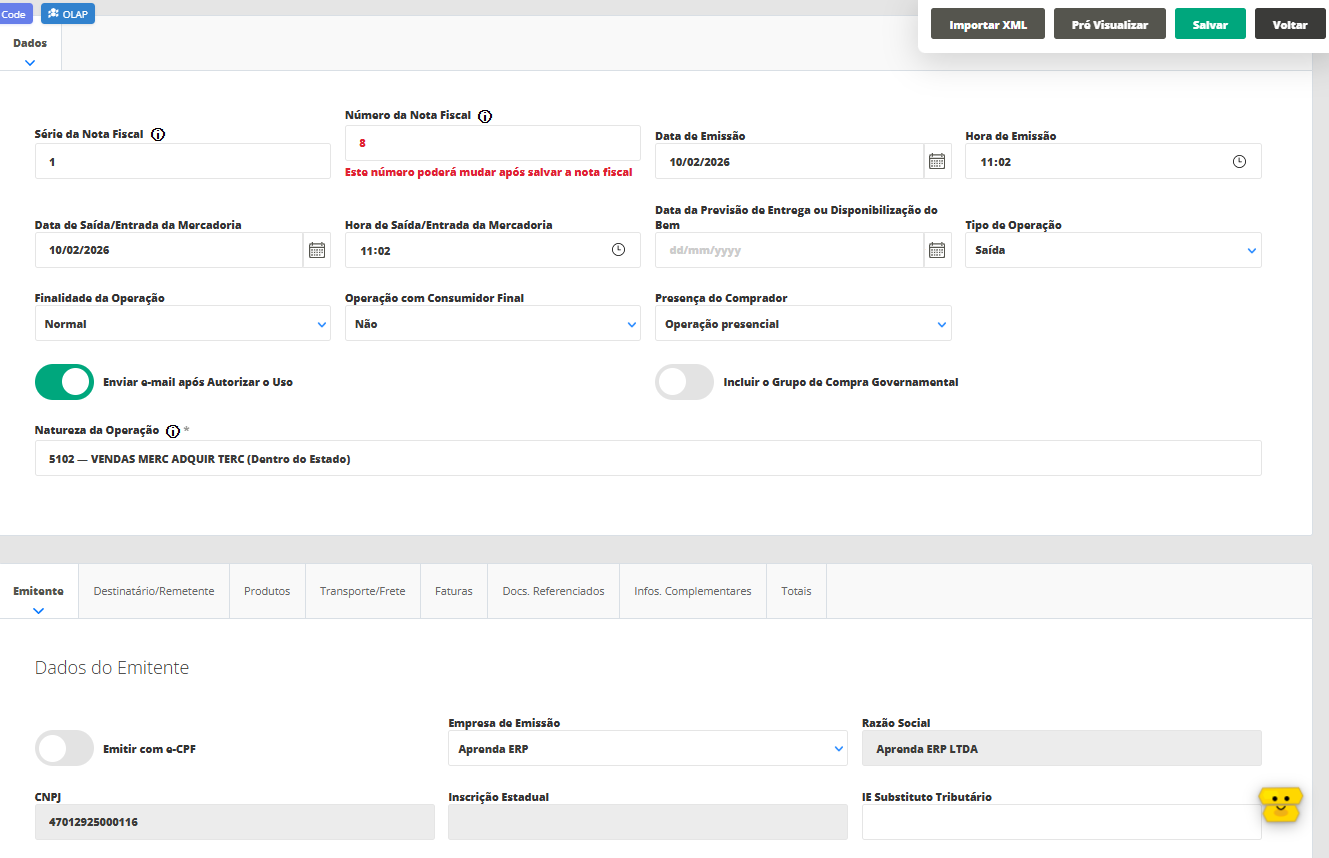Click the green Salvar button
This screenshot has height=858, width=1329.
pos(1209,25)
